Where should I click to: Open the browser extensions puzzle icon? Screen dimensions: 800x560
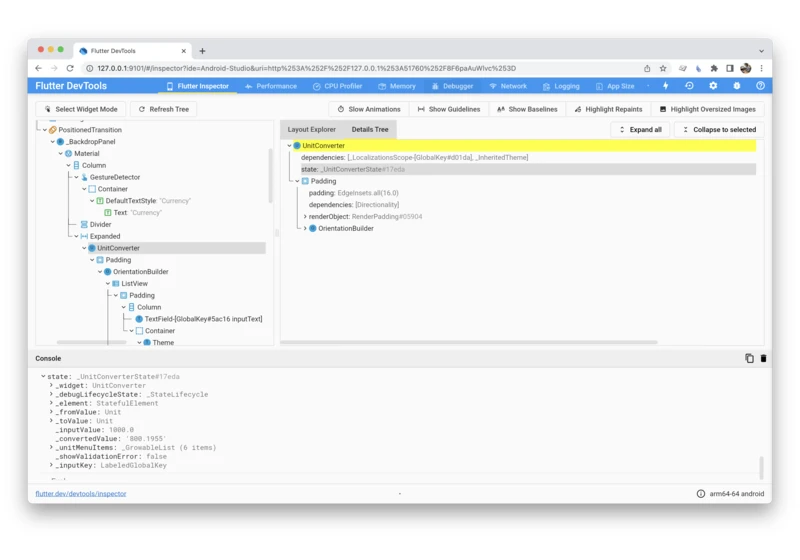coord(714,68)
